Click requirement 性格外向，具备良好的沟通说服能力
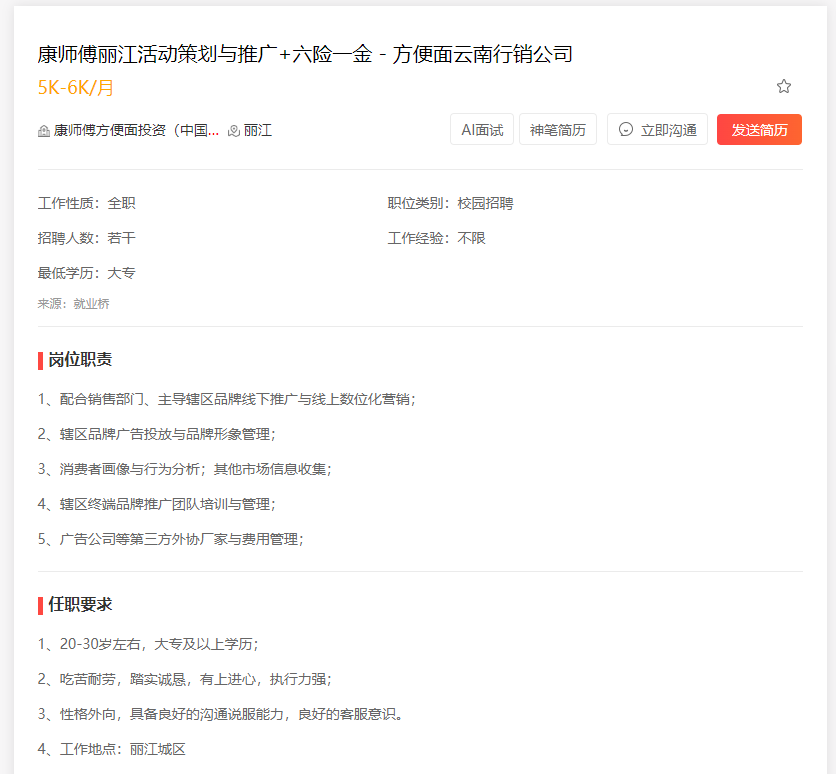The width and height of the screenshot is (836, 774). tap(220, 714)
